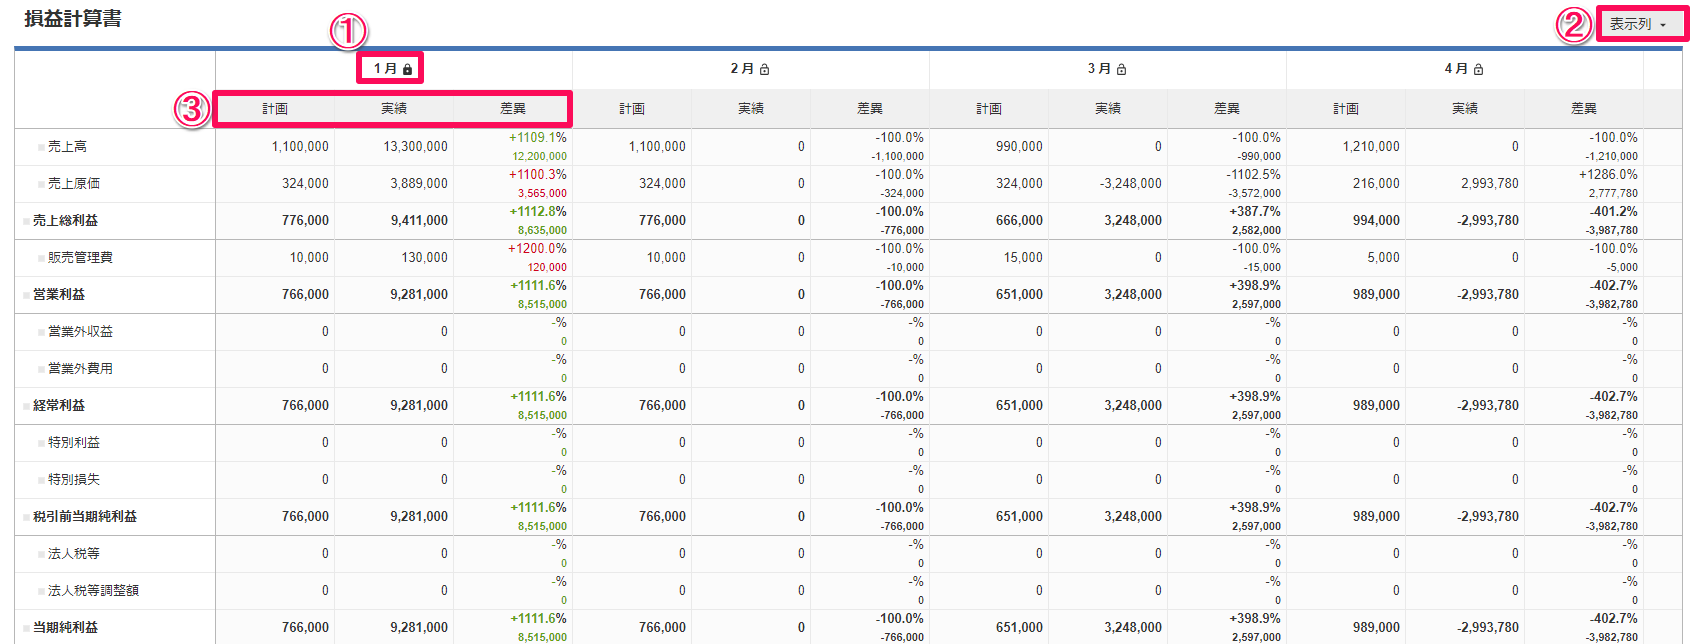The width and height of the screenshot is (1700, 644).
Task: Click the 計画 column header under 1月
Action: [x=275, y=109]
